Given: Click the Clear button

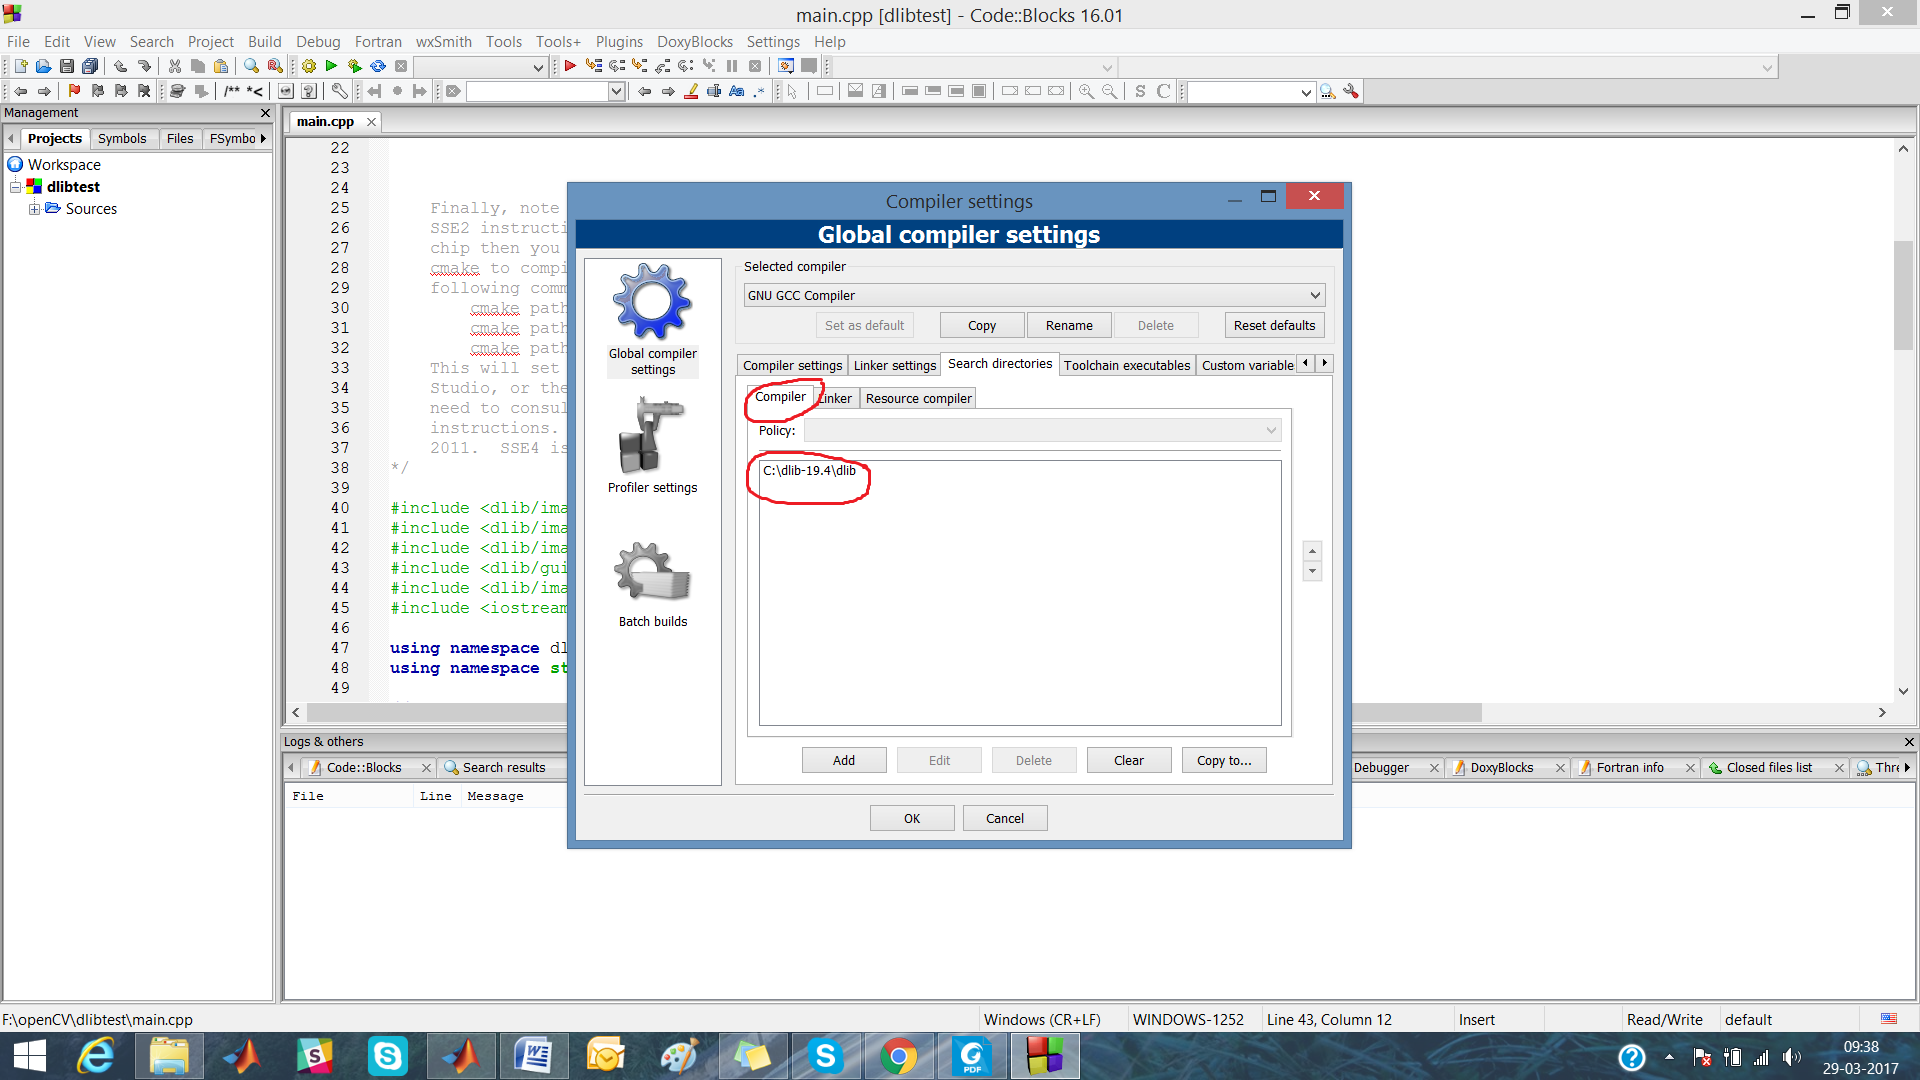Looking at the screenshot, I should tap(1129, 760).
